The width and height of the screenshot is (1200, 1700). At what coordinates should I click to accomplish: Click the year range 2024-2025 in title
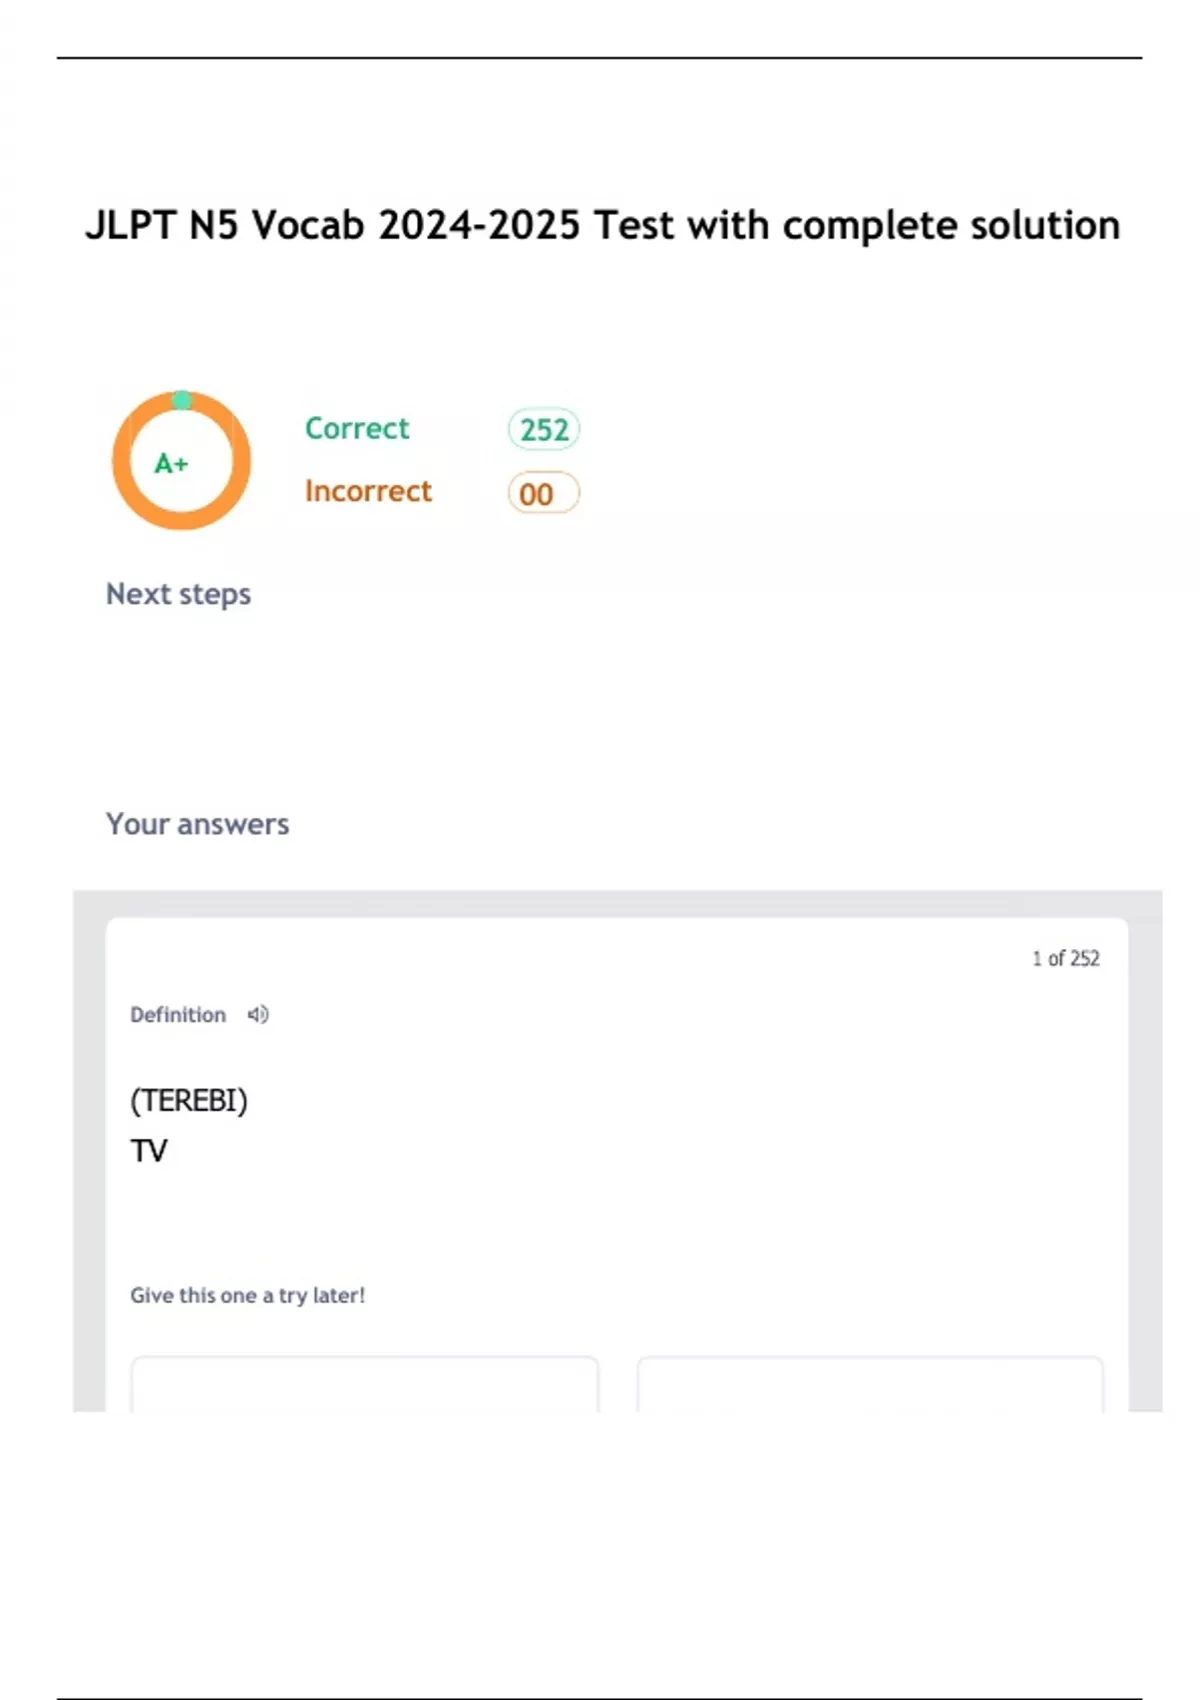pyautogui.click(x=479, y=226)
